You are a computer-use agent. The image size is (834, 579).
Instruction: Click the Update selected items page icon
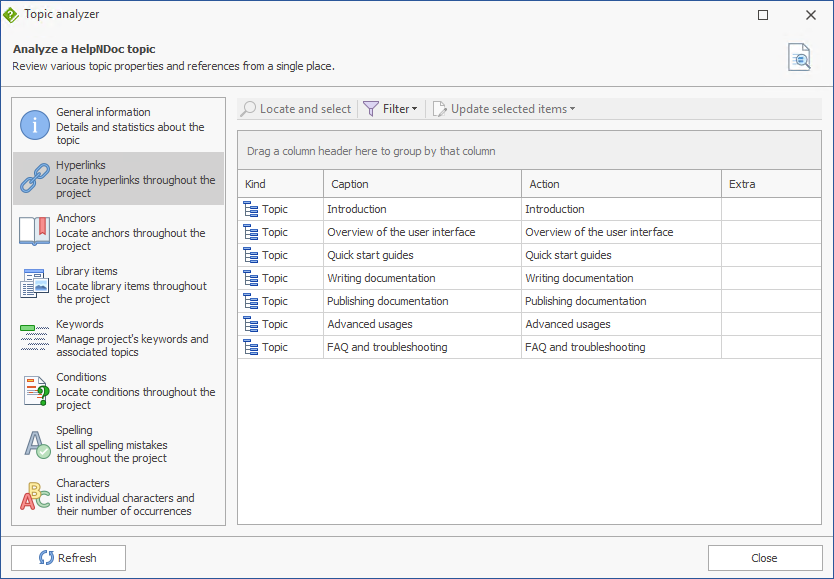tap(439, 109)
